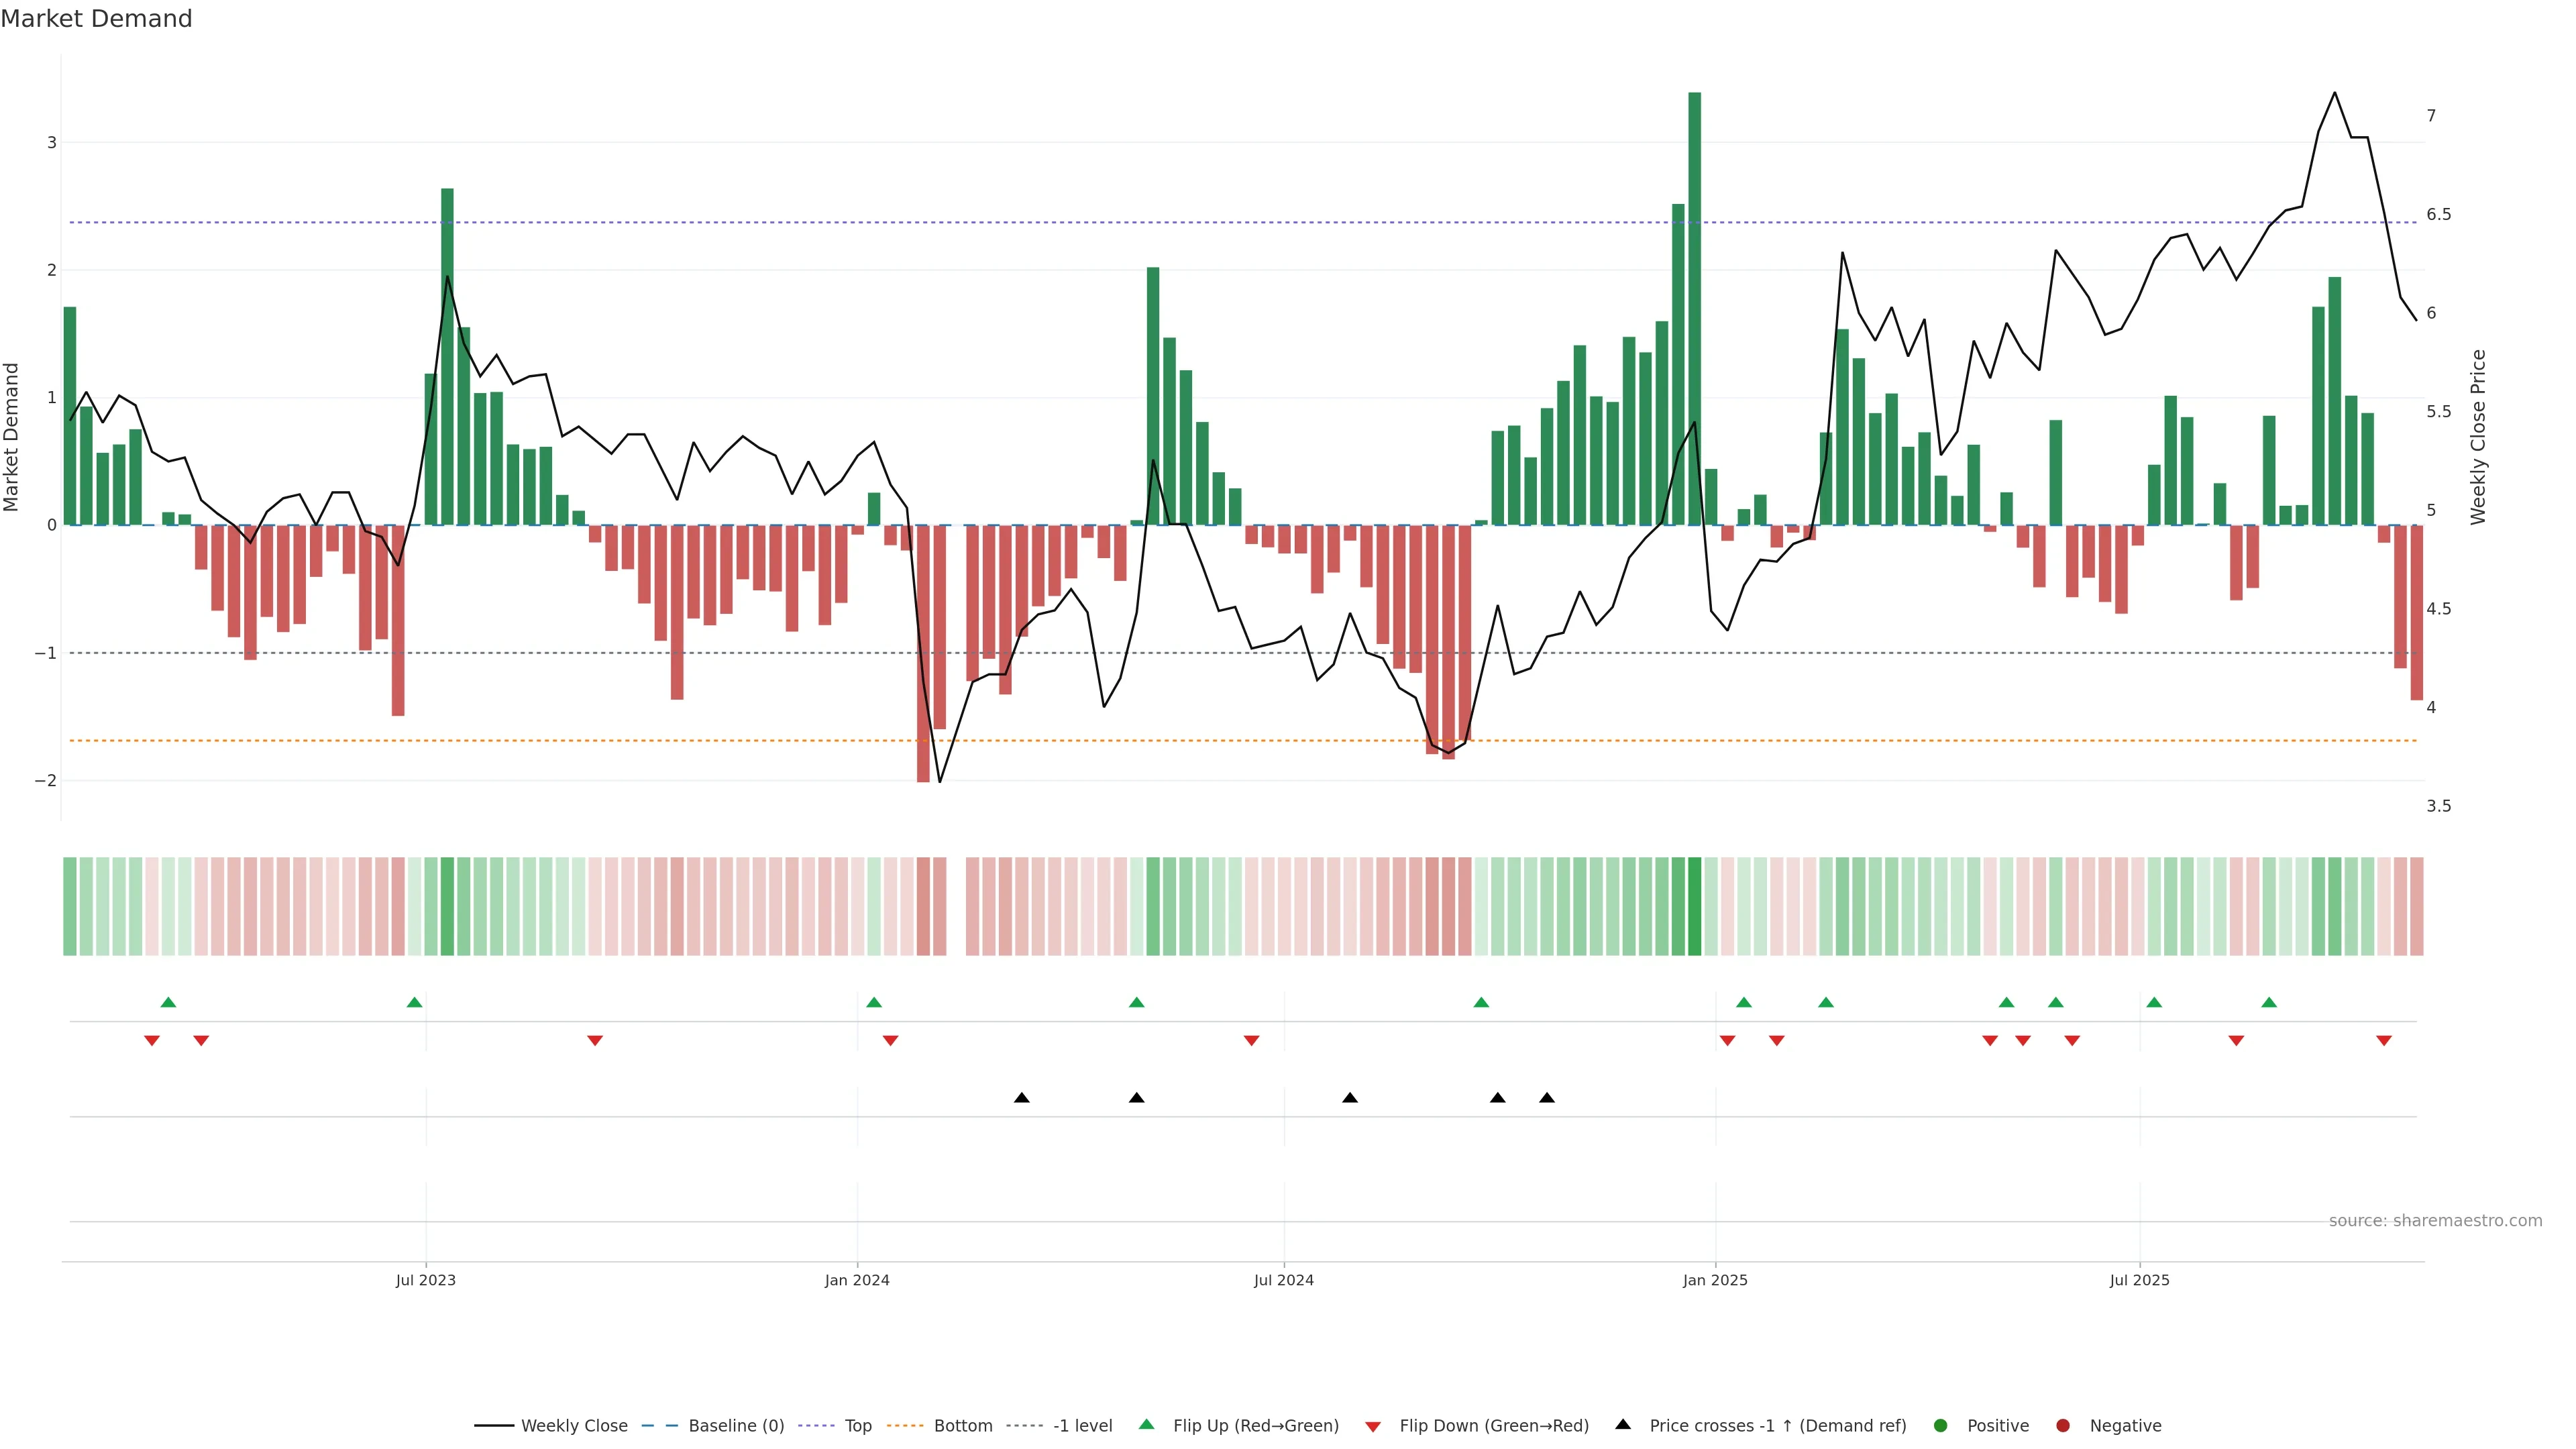Click the Weekly Close Price axis title
Viewport: 2576px width, 1449px height.
2478,437
